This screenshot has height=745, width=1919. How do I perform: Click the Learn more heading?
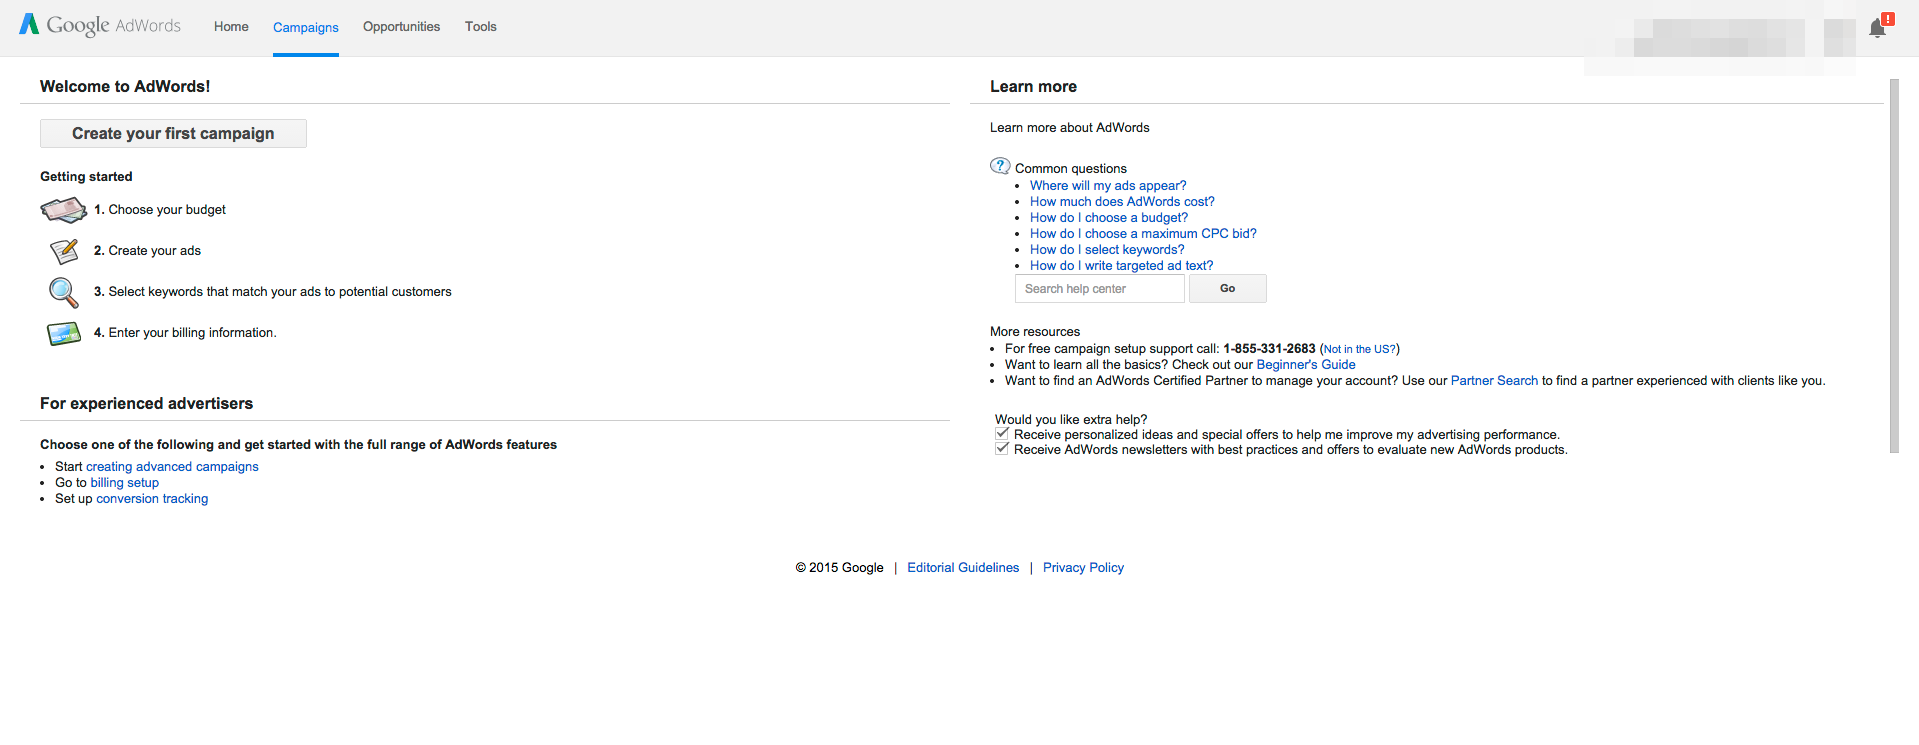coord(1033,87)
